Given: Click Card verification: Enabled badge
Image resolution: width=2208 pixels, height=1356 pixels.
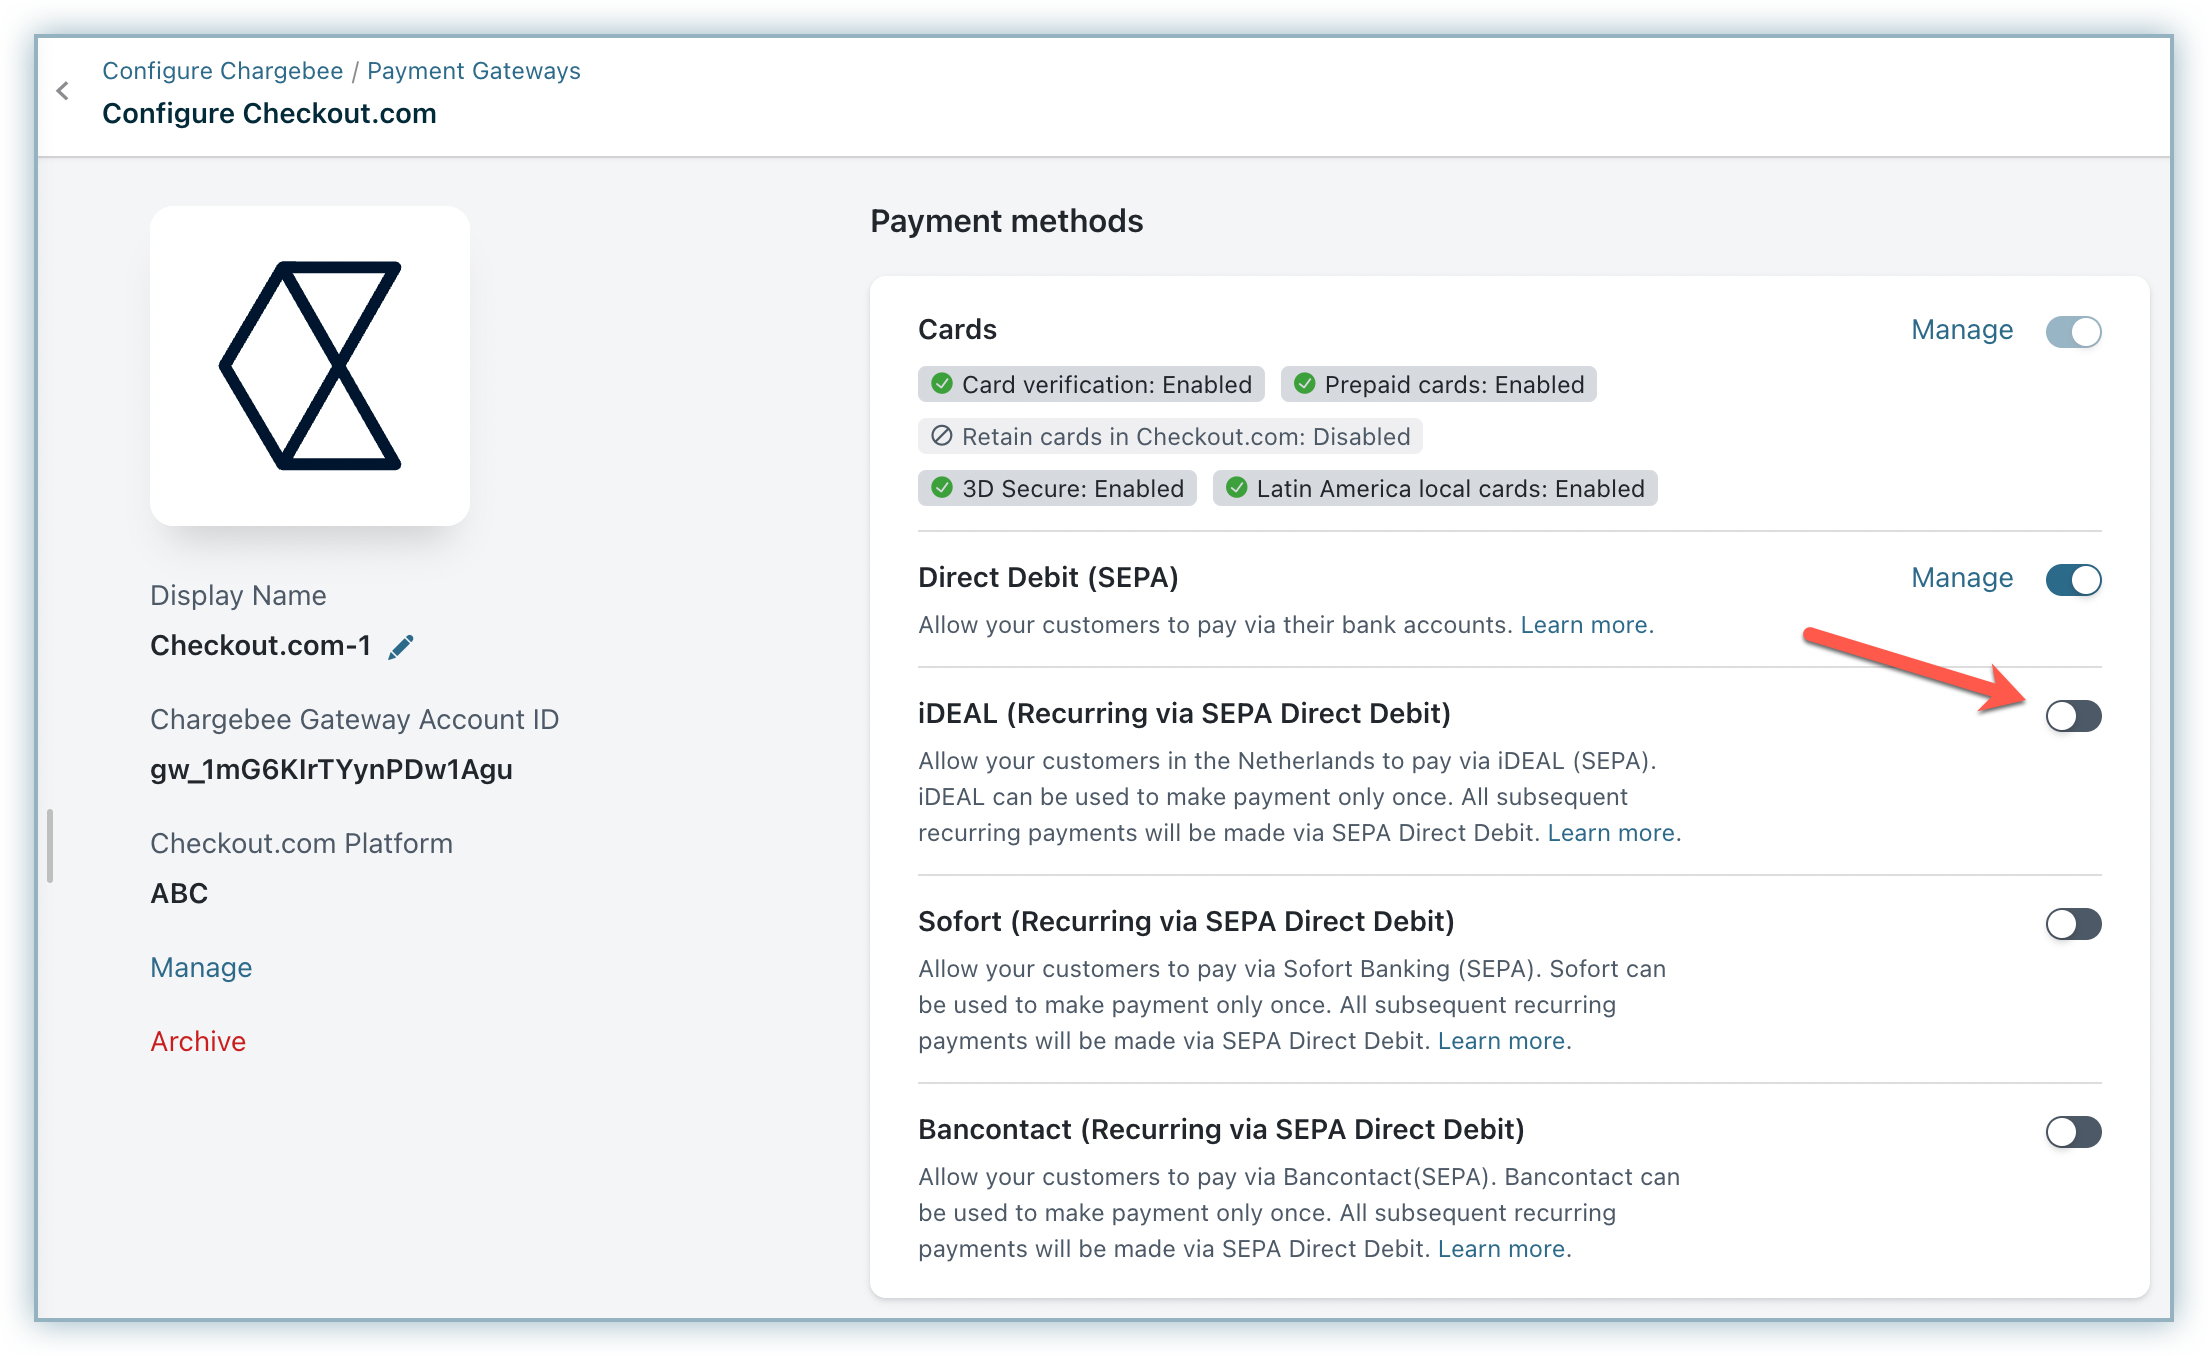Looking at the screenshot, I should click(x=1091, y=384).
